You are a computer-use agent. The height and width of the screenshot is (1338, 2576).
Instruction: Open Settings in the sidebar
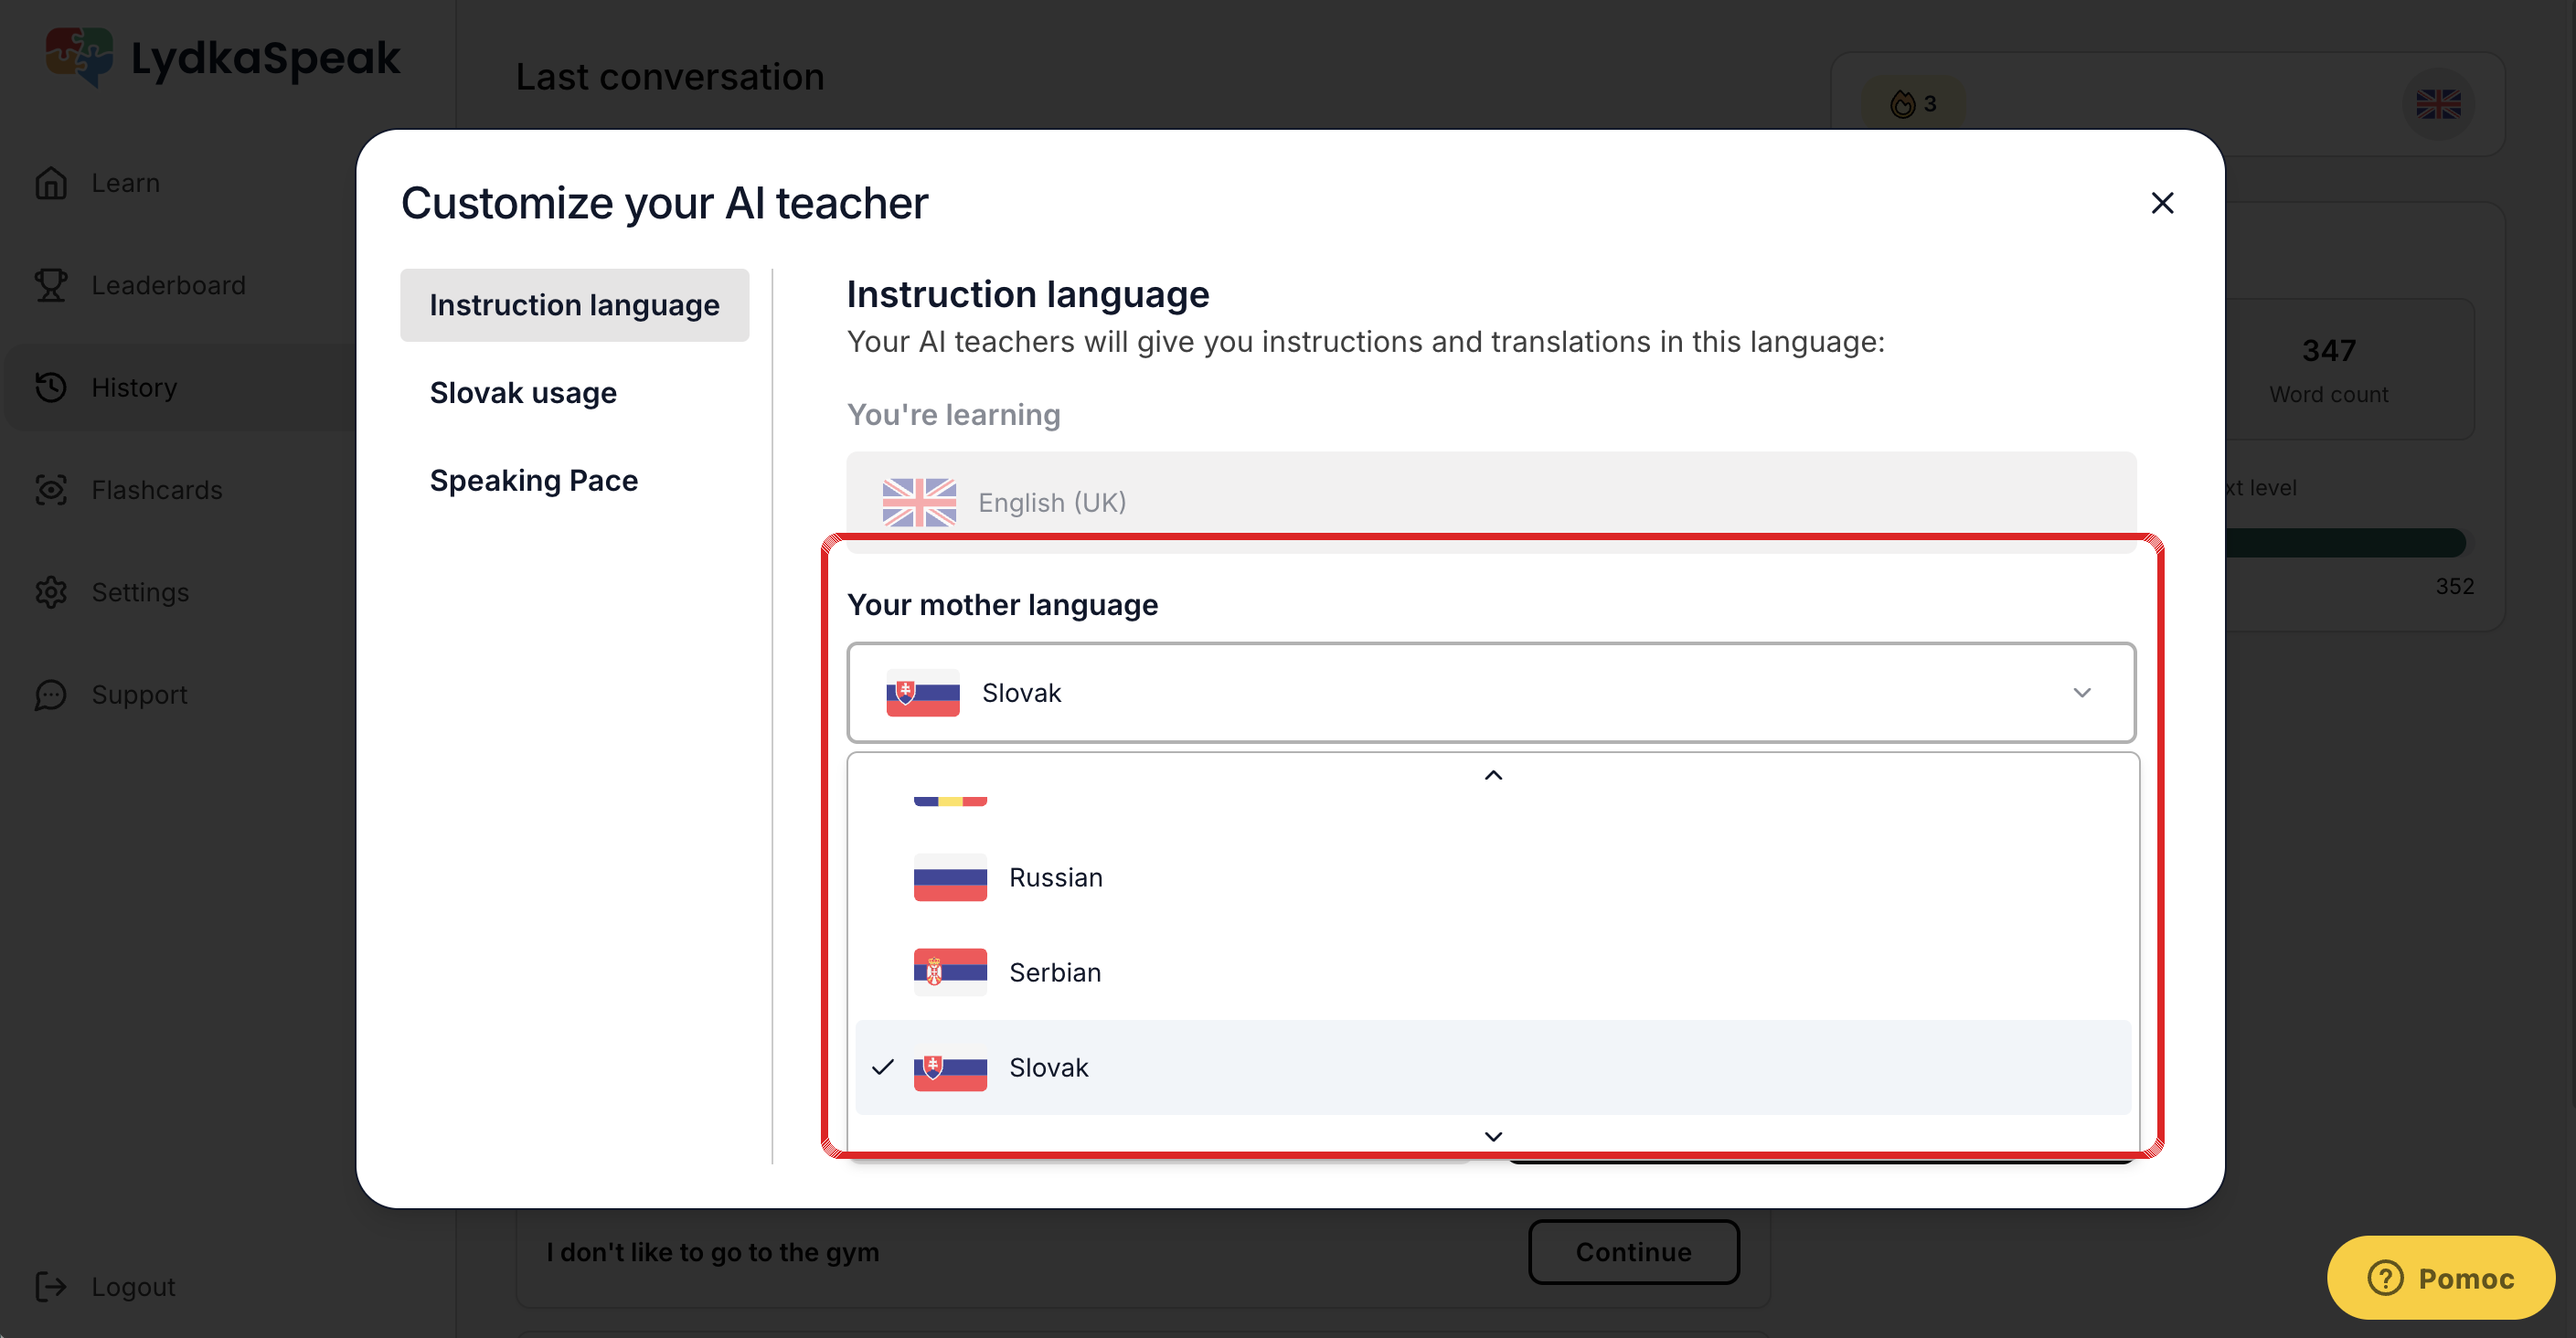click(140, 592)
